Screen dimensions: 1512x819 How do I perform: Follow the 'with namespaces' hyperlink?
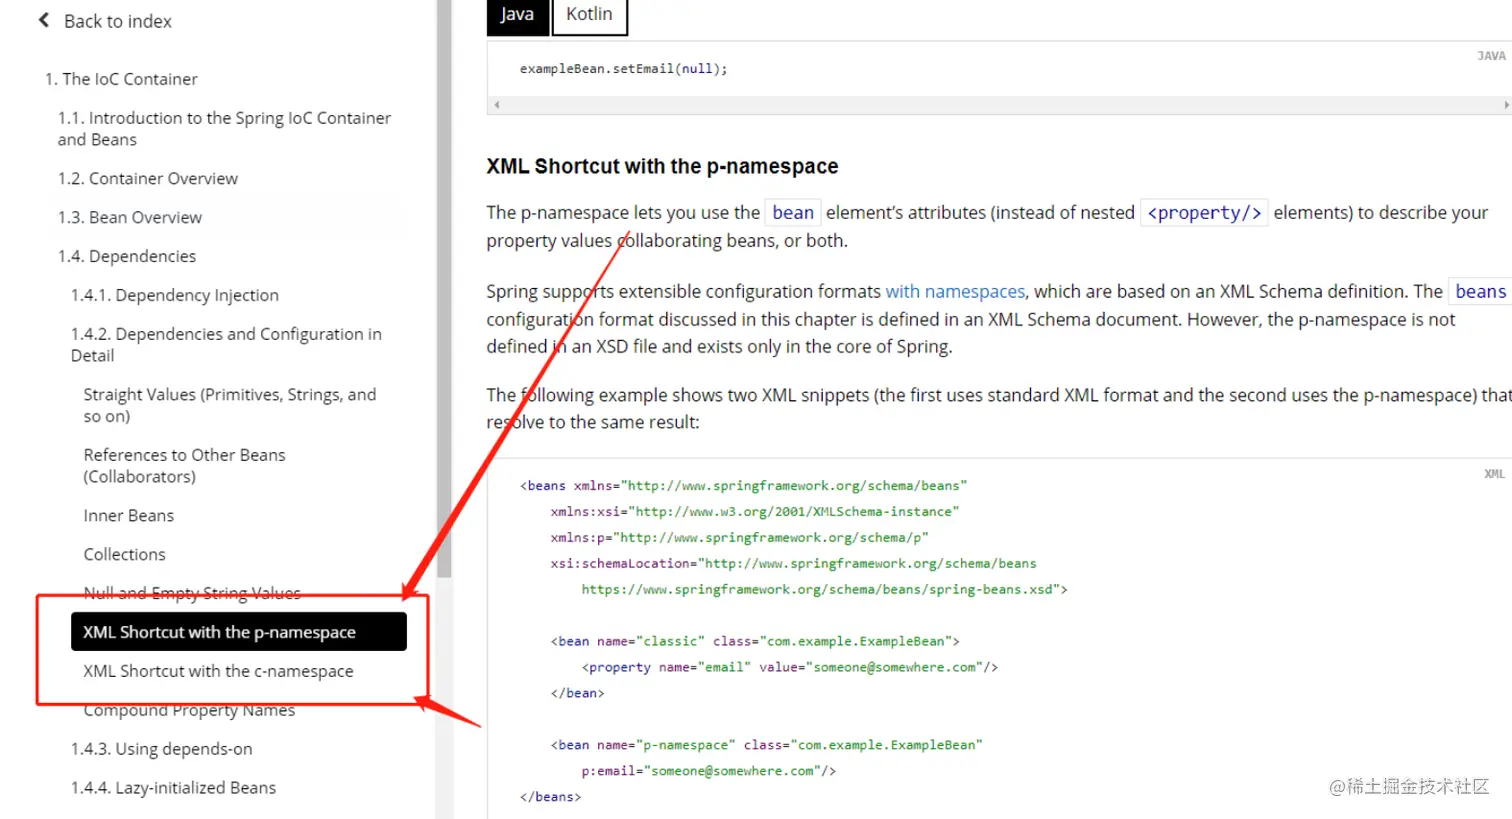pyautogui.click(x=955, y=291)
